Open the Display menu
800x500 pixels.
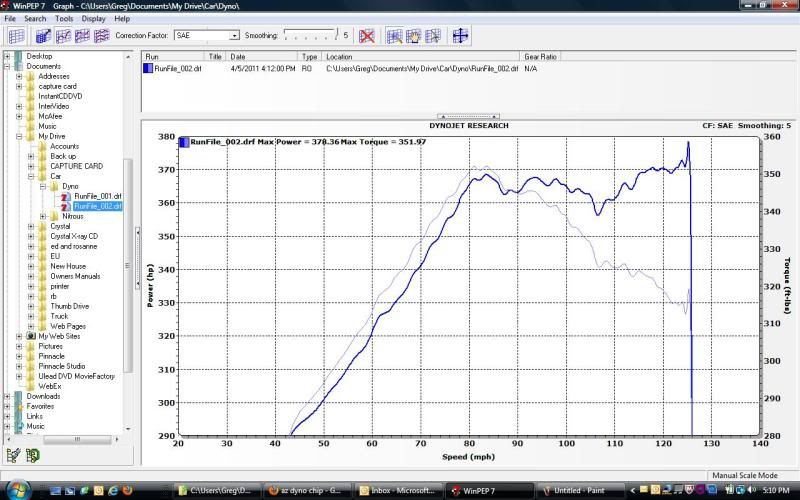[x=94, y=18]
